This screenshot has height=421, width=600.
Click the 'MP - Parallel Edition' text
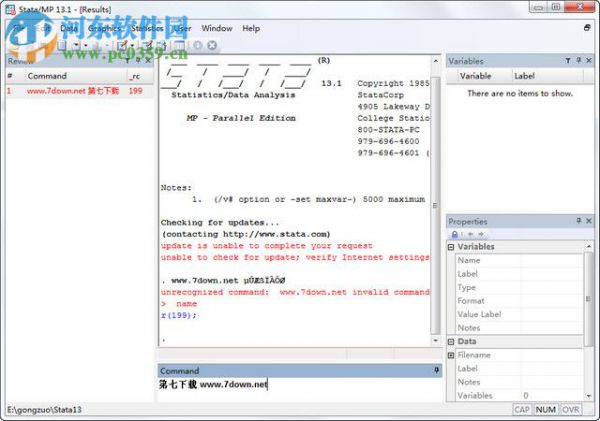241,118
